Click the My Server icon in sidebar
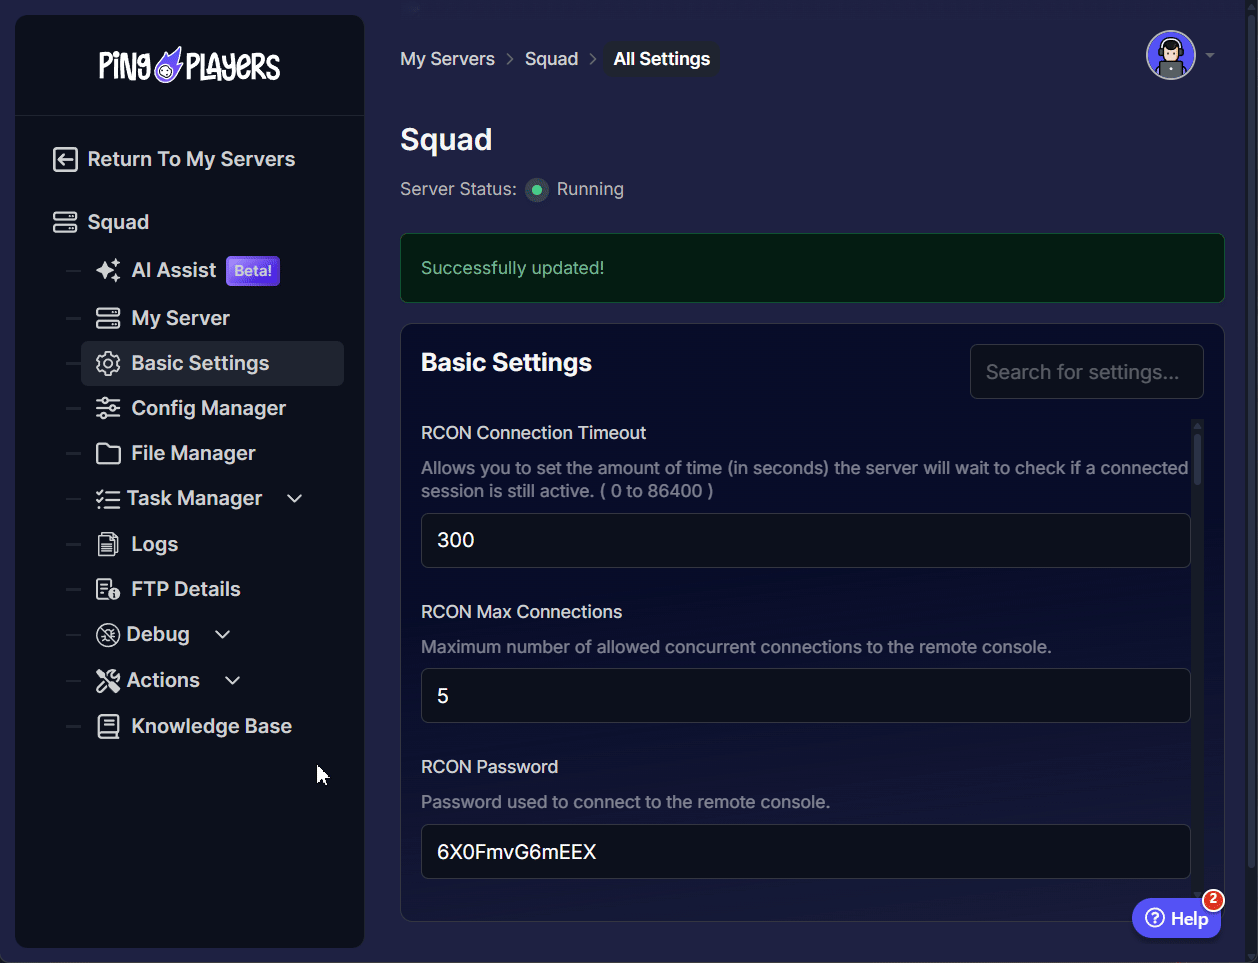 point(108,318)
